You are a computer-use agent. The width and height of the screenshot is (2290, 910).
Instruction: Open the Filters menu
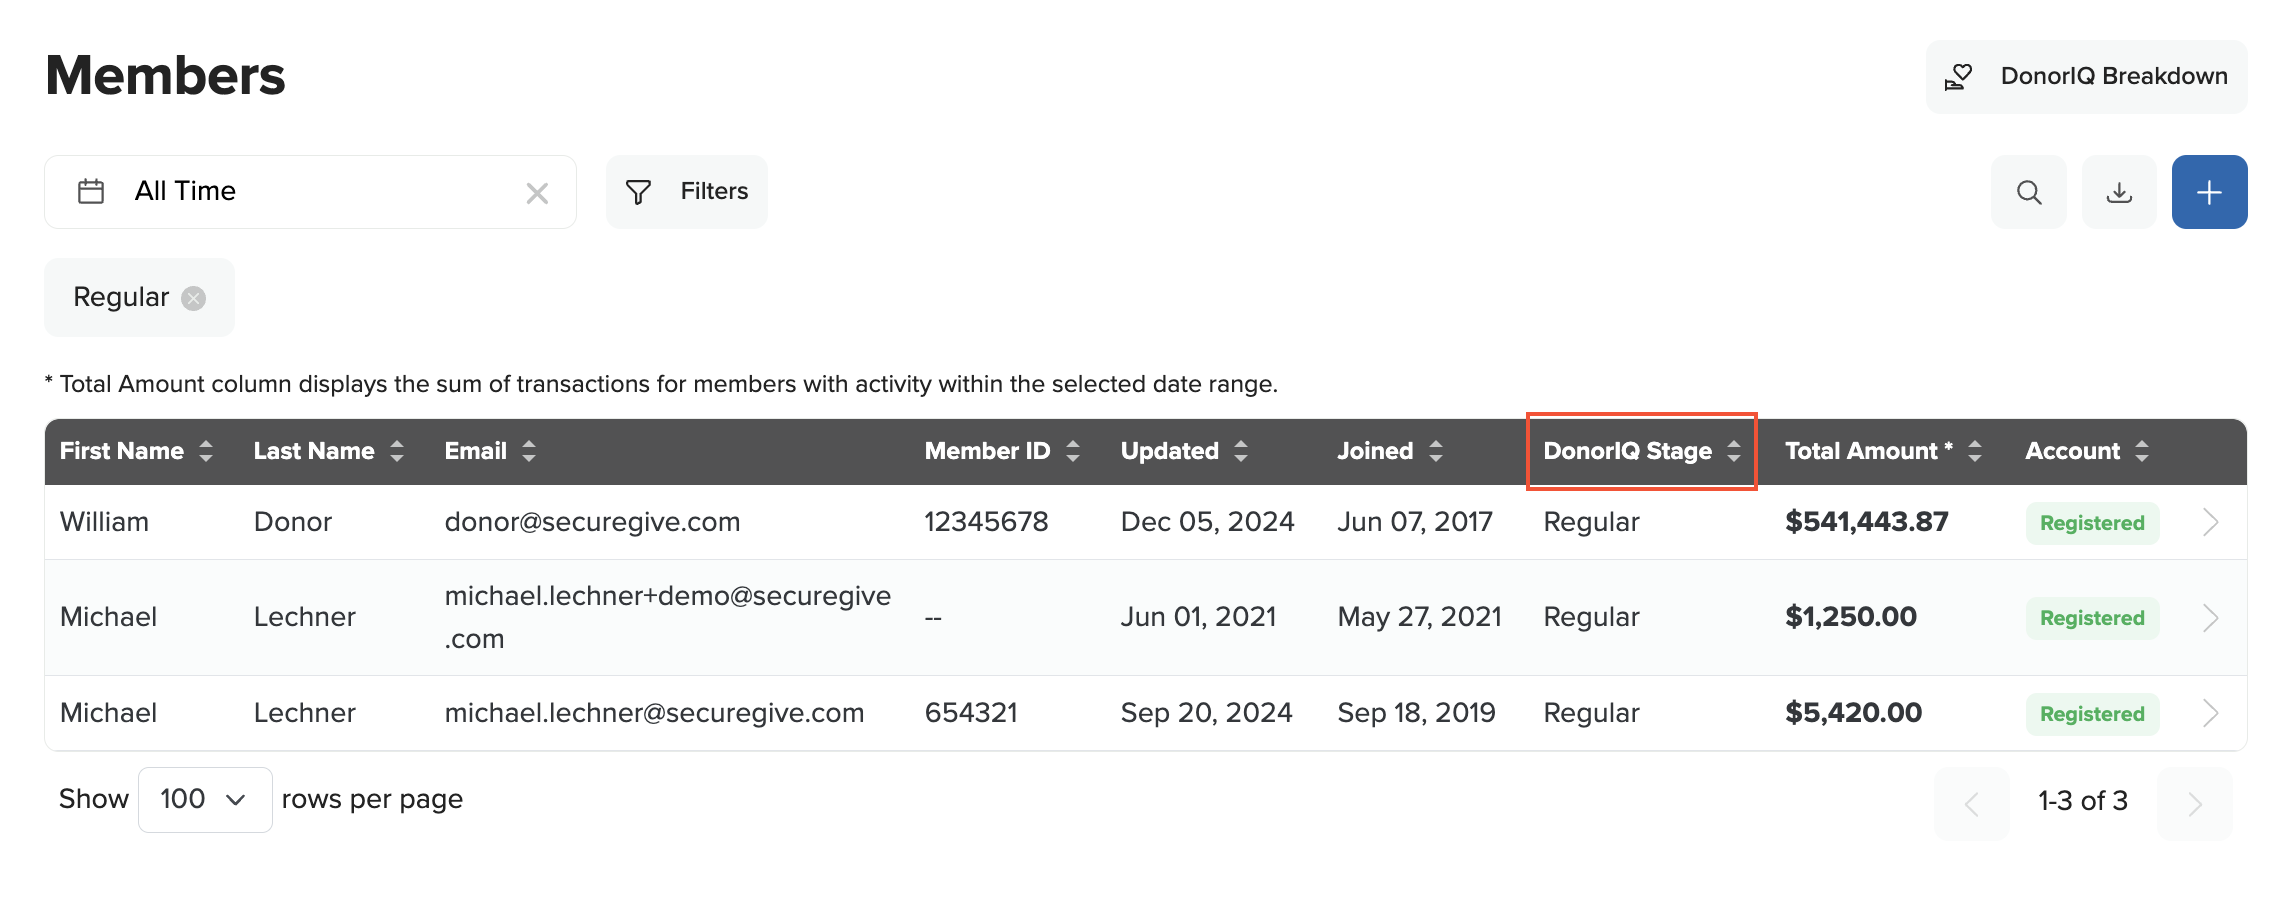tap(687, 191)
